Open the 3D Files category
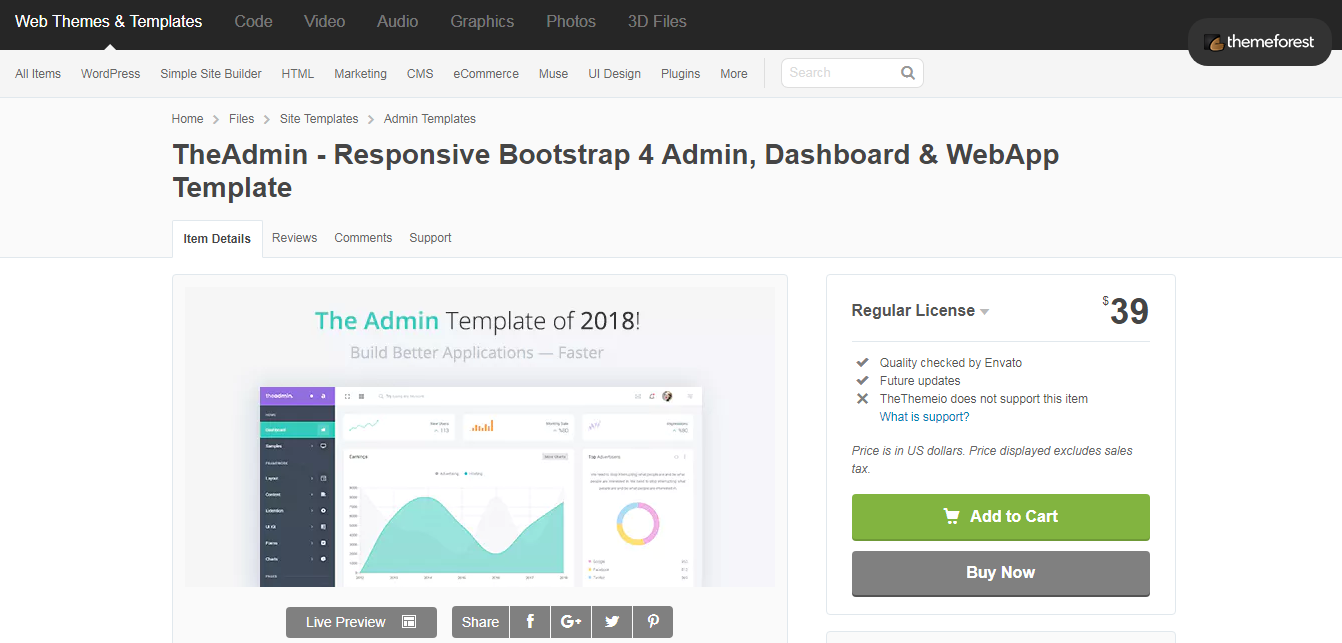The height and width of the screenshot is (643, 1342). click(x=657, y=21)
